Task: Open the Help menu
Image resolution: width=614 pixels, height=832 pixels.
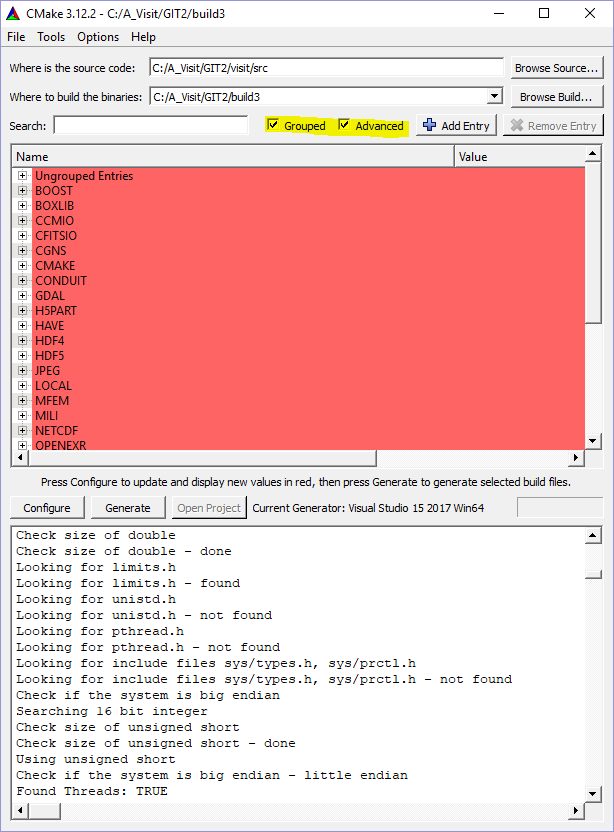Action: [x=143, y=37]
